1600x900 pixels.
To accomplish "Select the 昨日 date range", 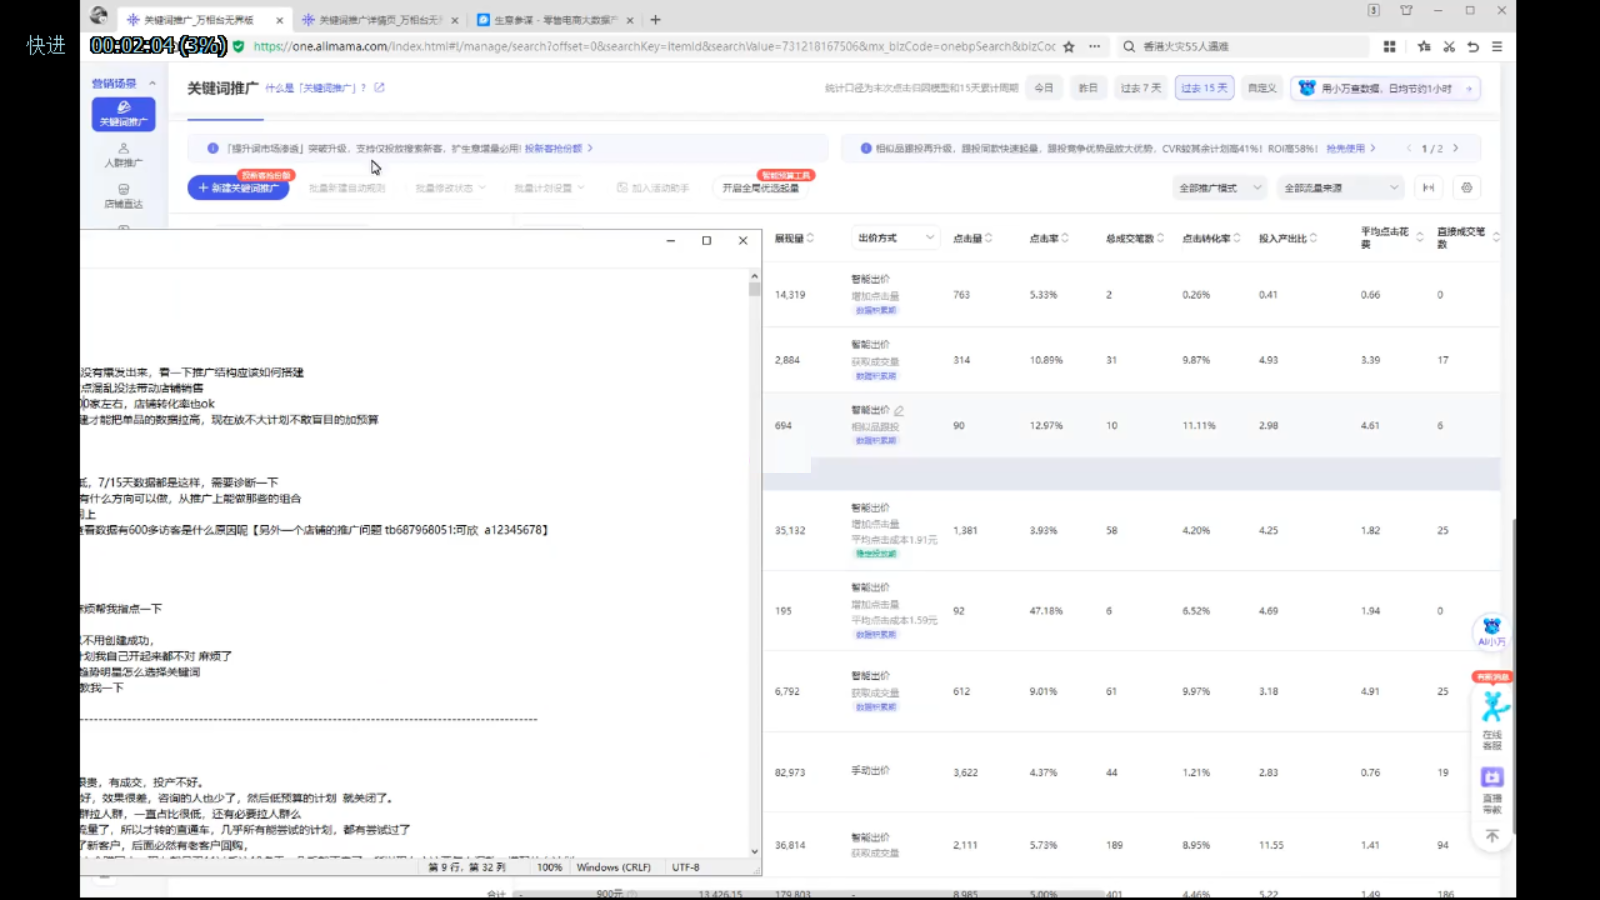I will point(1087,88).
